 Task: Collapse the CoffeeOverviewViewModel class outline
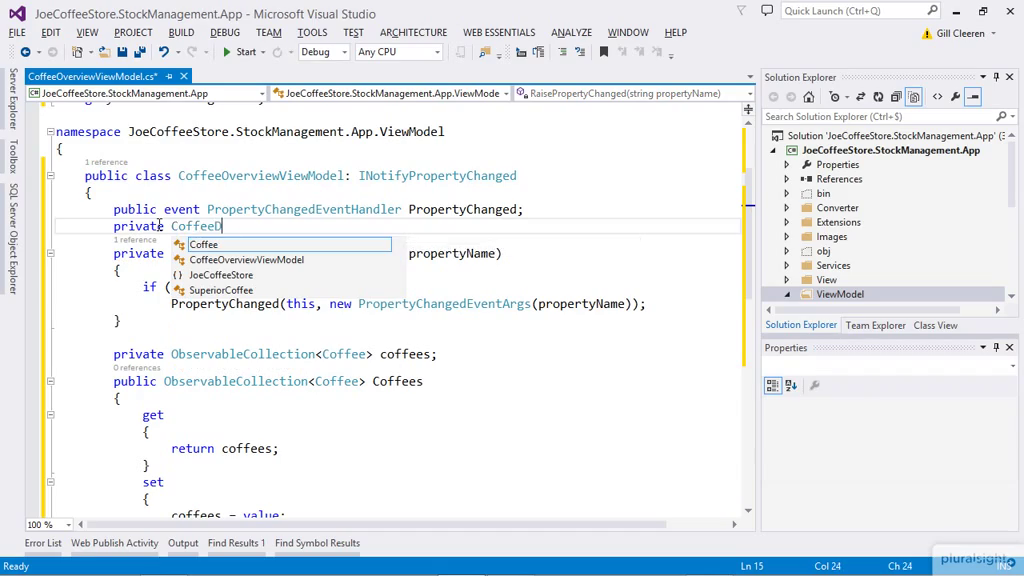pos(50,176)
